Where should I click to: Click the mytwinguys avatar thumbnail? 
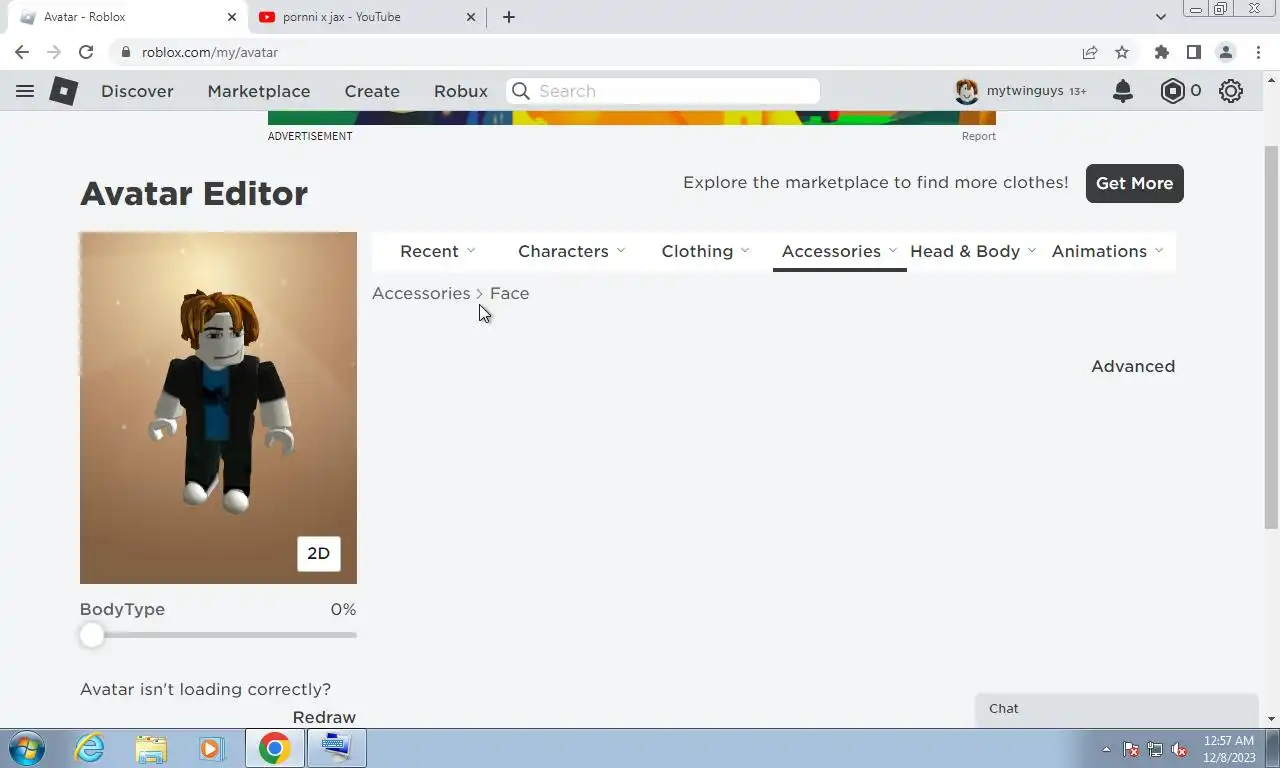[966, 91]
